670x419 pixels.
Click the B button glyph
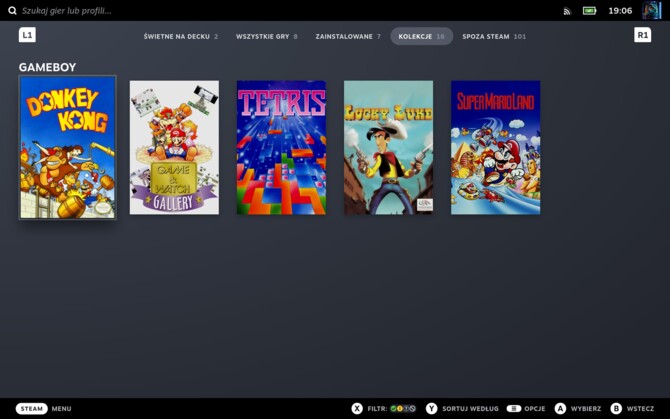tap(616, 409)
